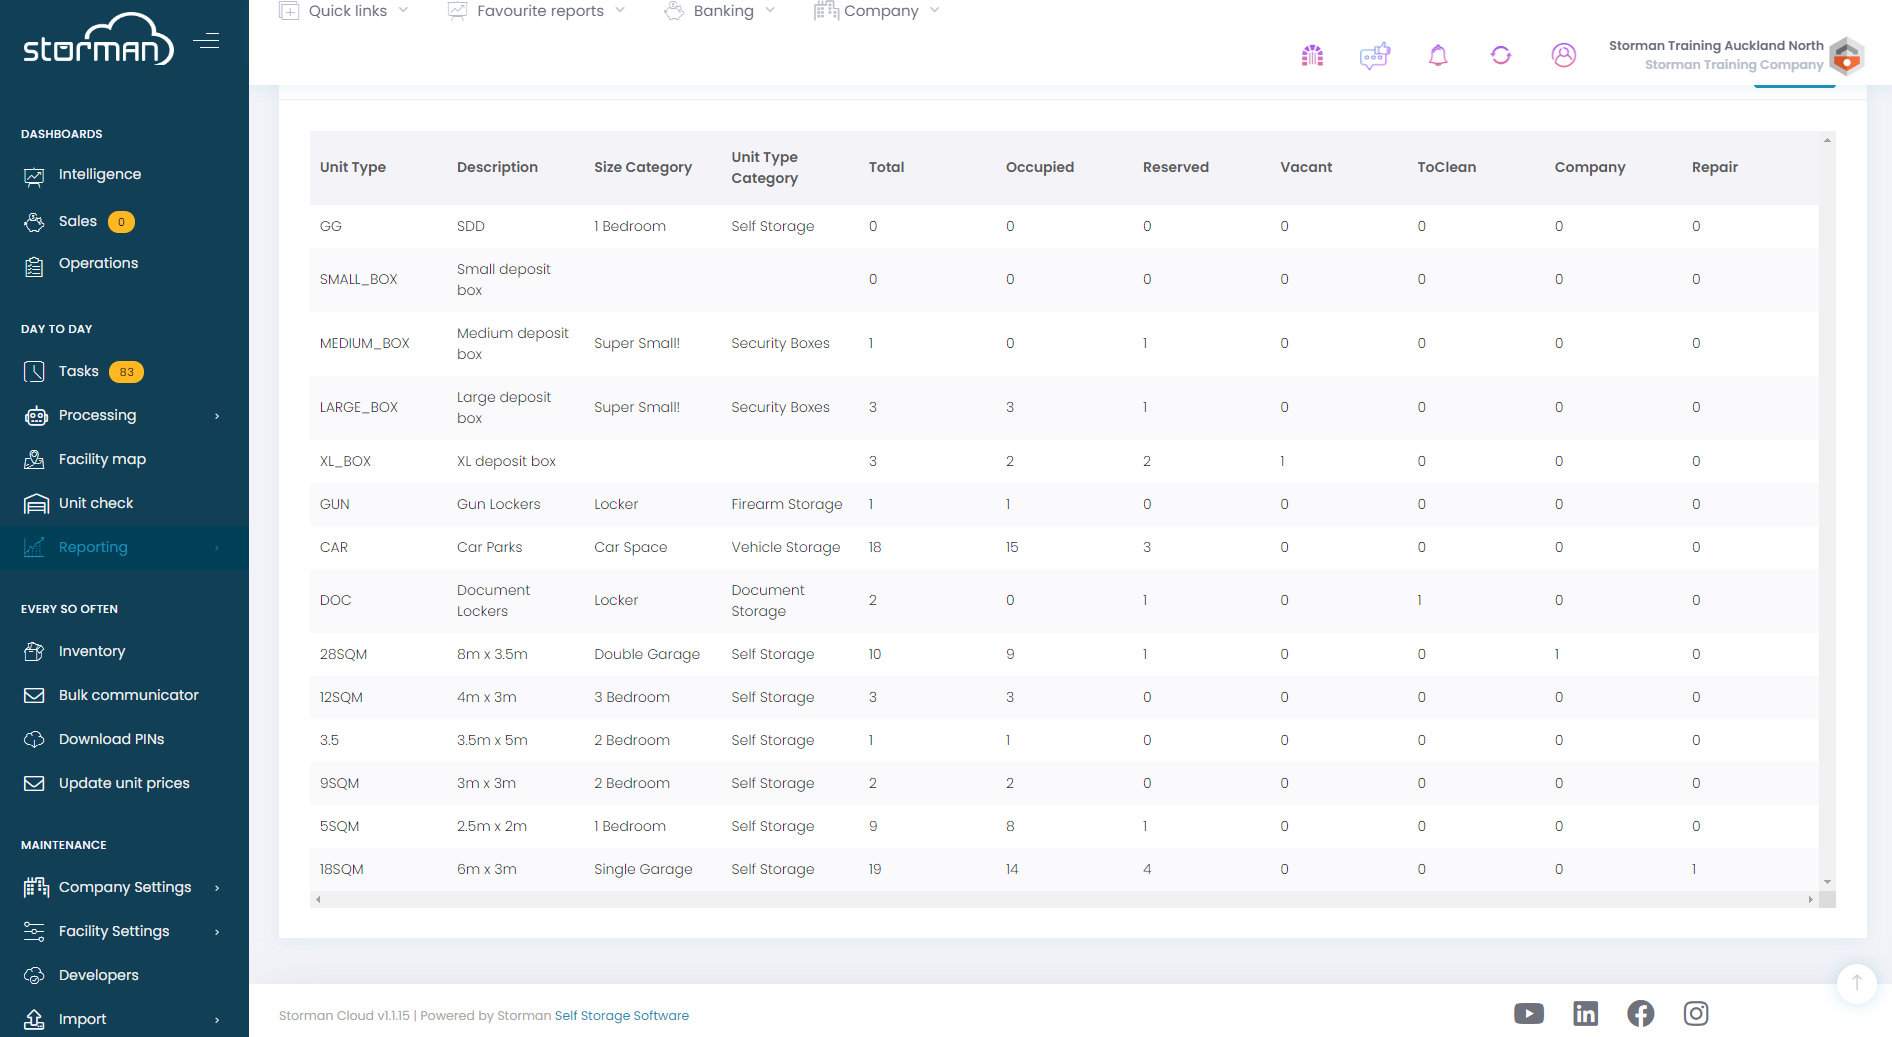The height and width of the screenshot is (1037, 1892).
Task: Open the LinkedIn footer icon
Action: 1586,1014
